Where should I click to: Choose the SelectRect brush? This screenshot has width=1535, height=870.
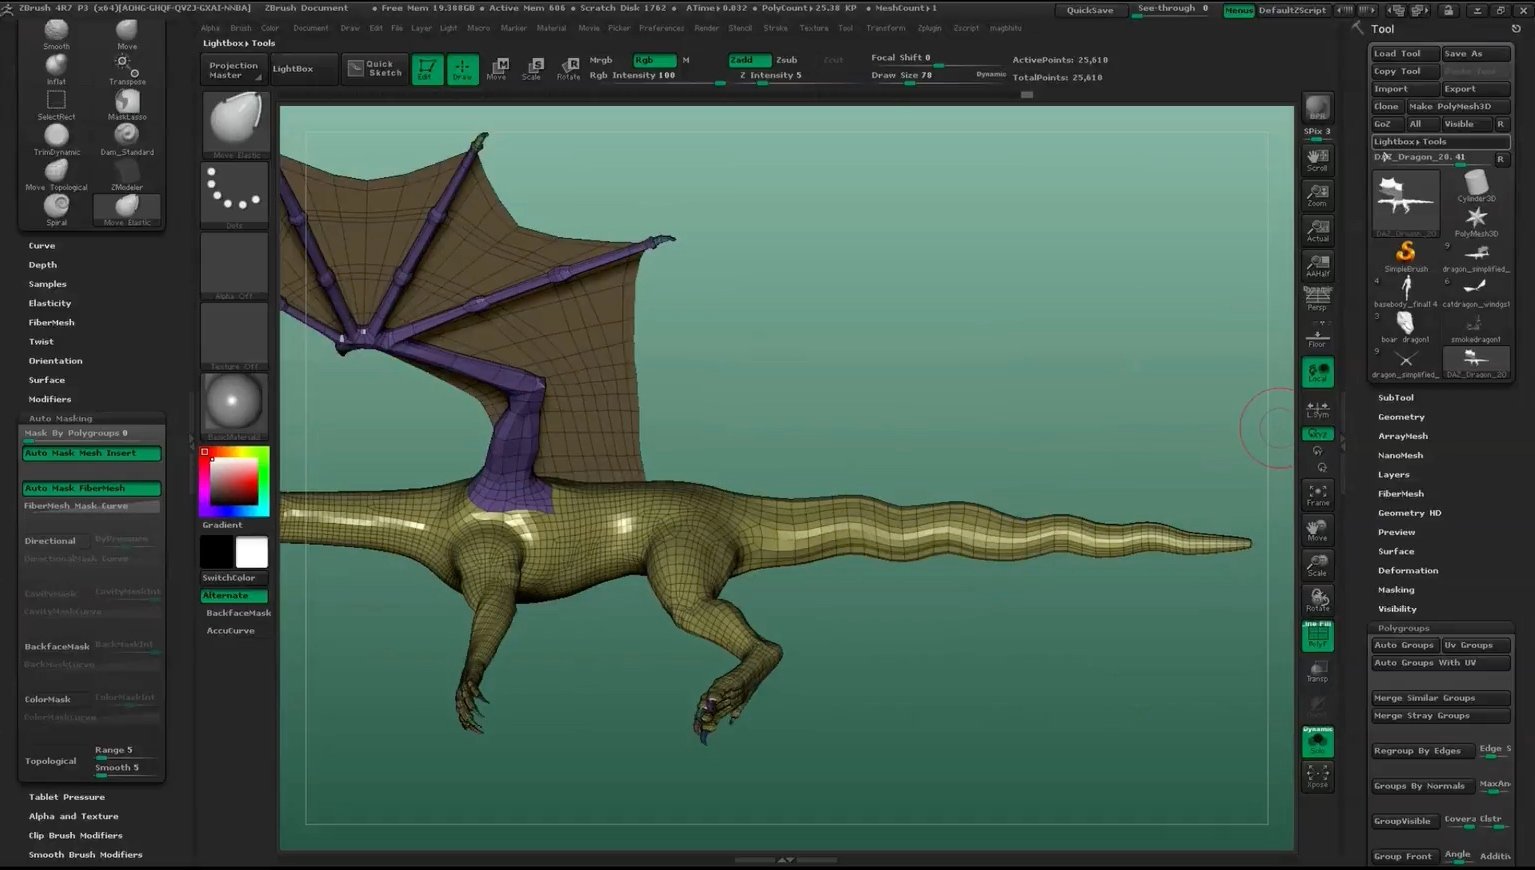coord(56,104)
